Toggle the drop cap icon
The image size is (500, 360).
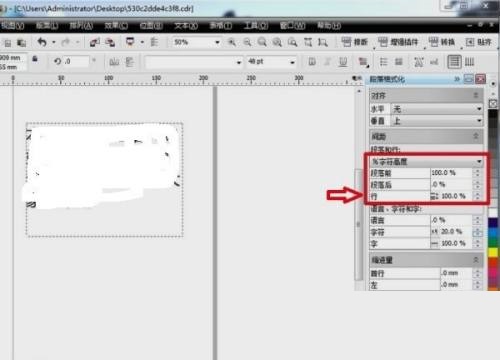[x=399, y=62]
